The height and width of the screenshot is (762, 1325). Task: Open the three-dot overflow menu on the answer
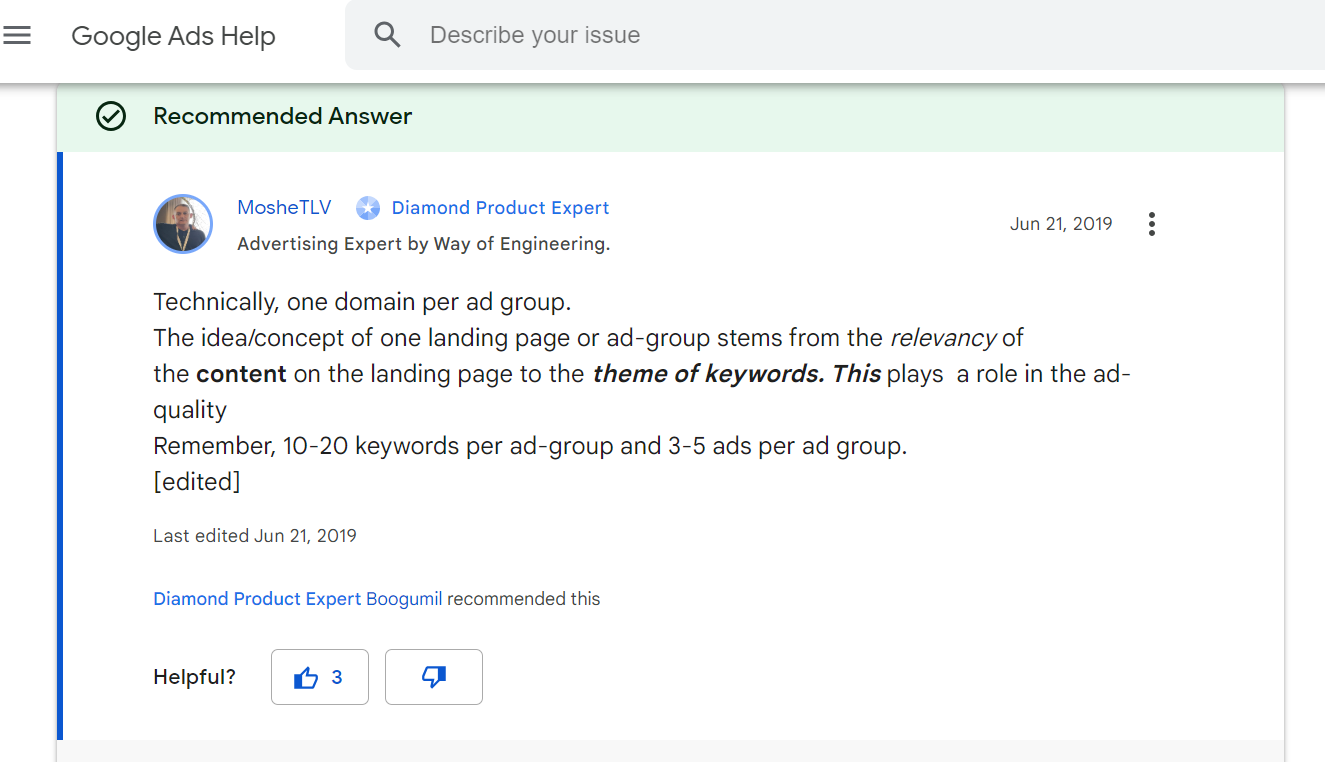click(x=1151, y=224)
